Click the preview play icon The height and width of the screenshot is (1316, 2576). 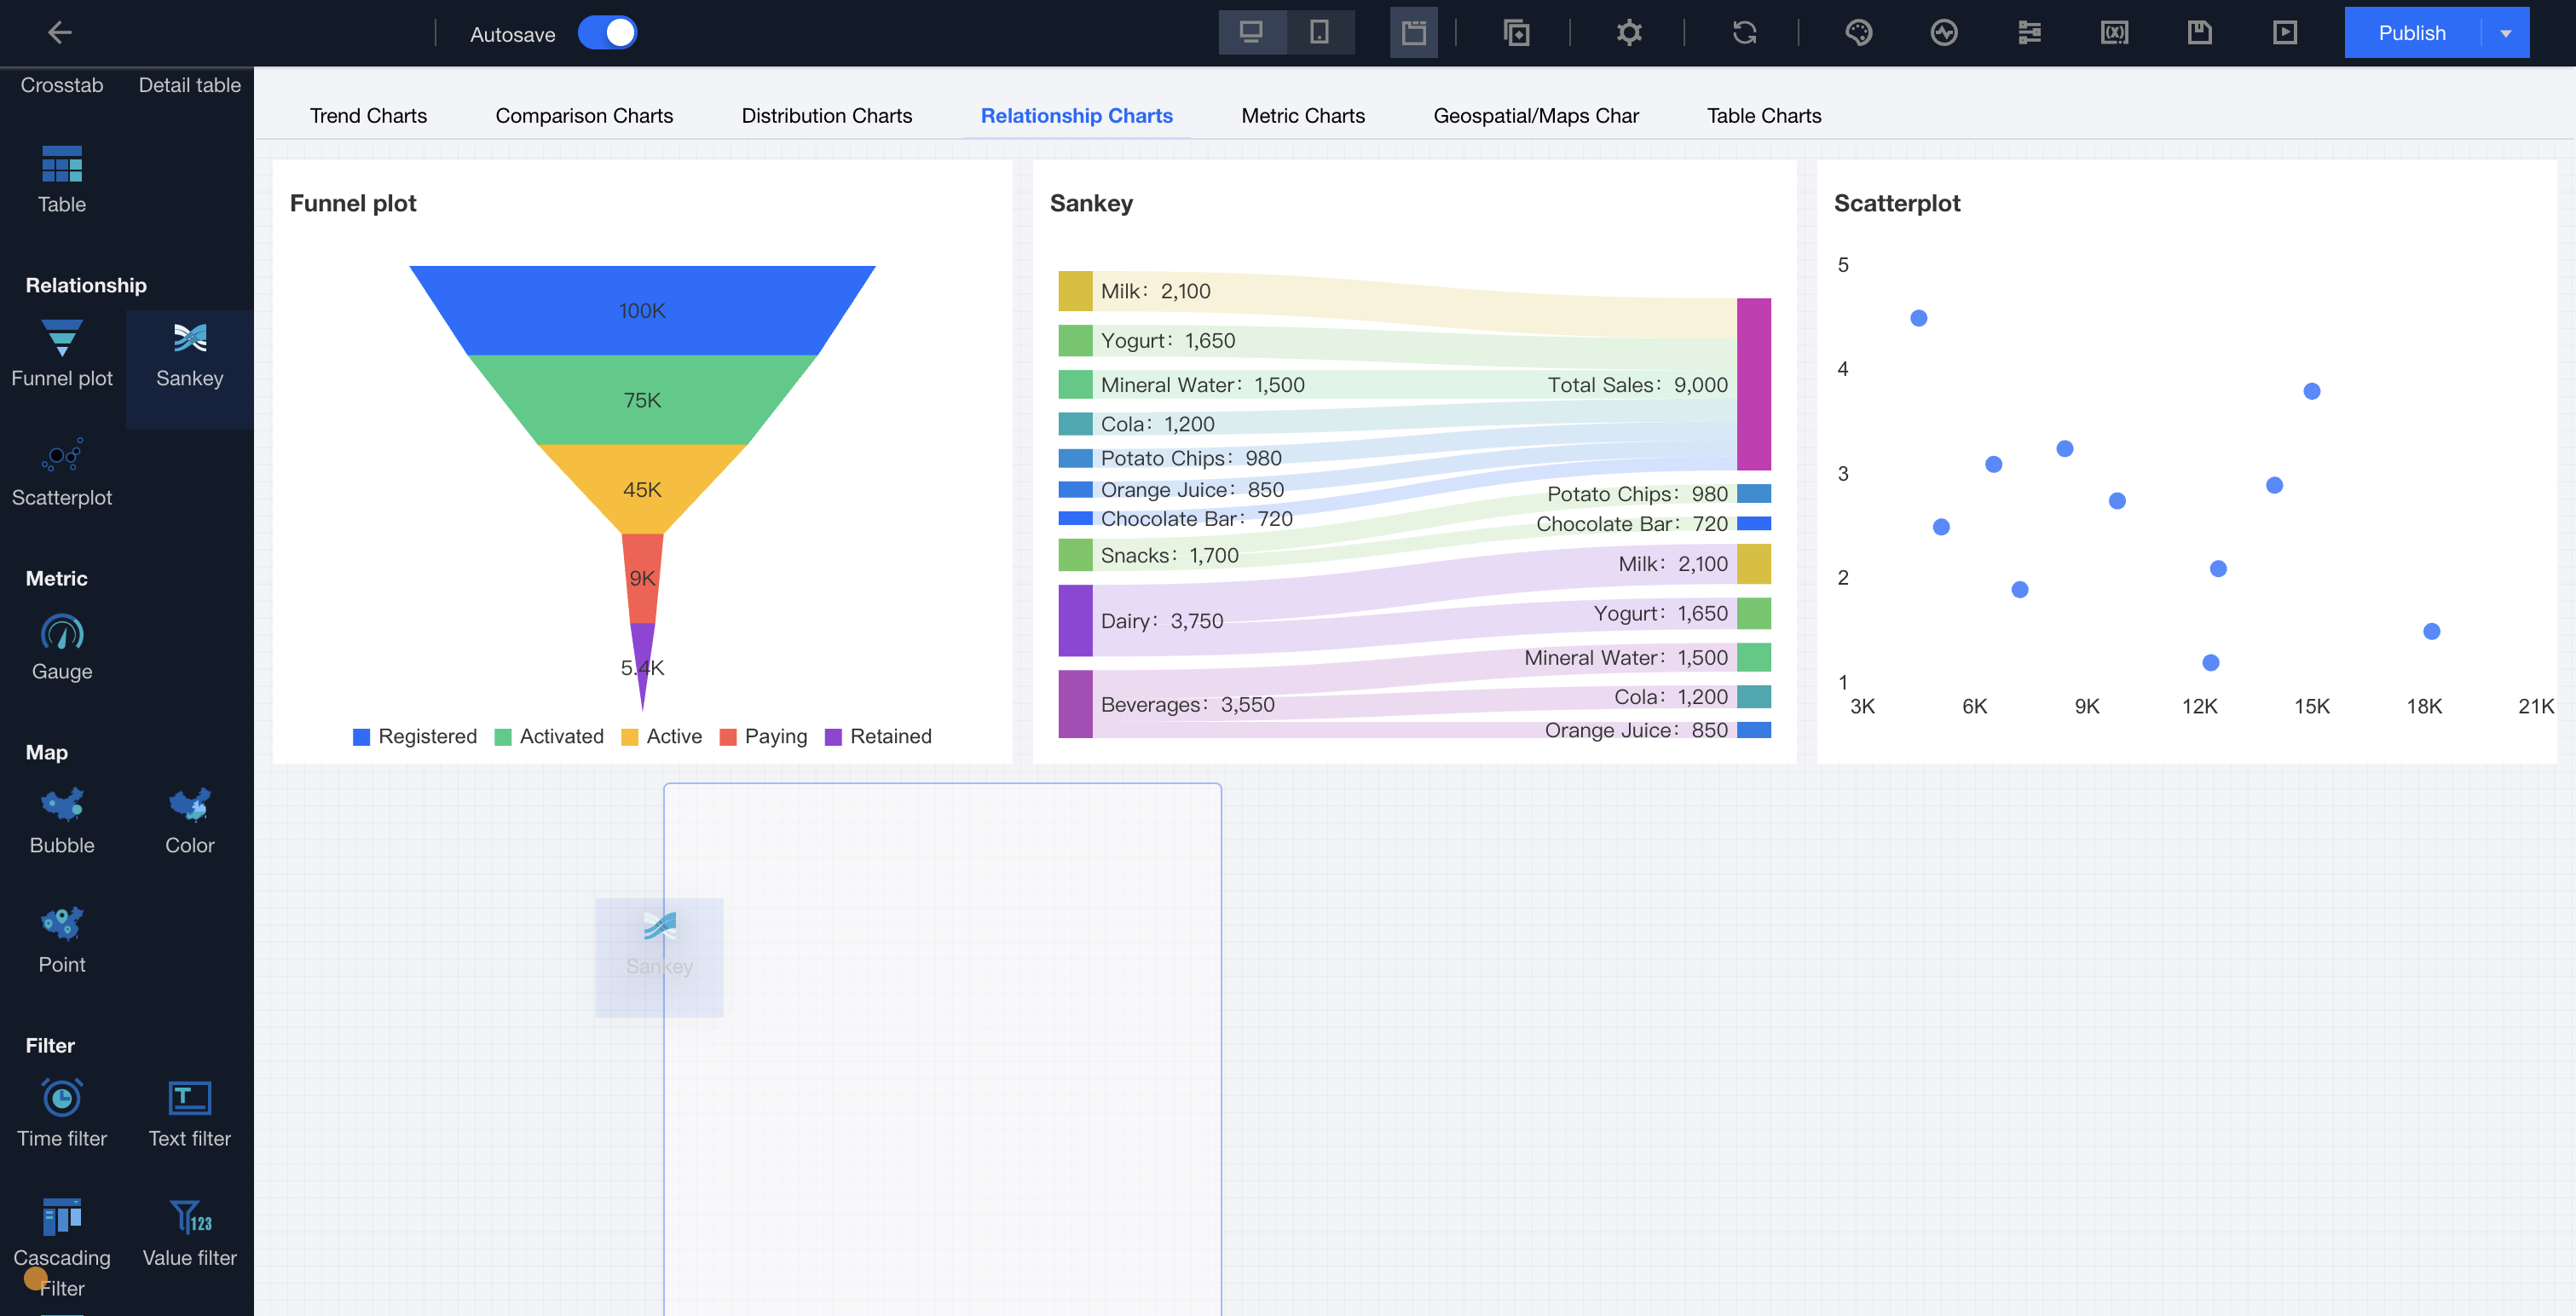tap(2284, 33)
